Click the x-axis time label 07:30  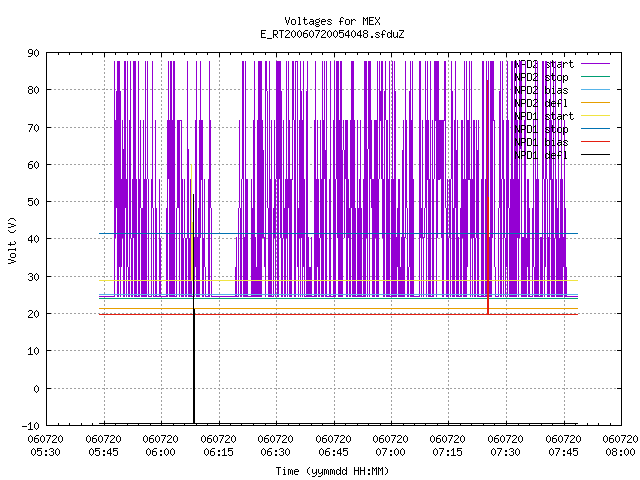506,452
